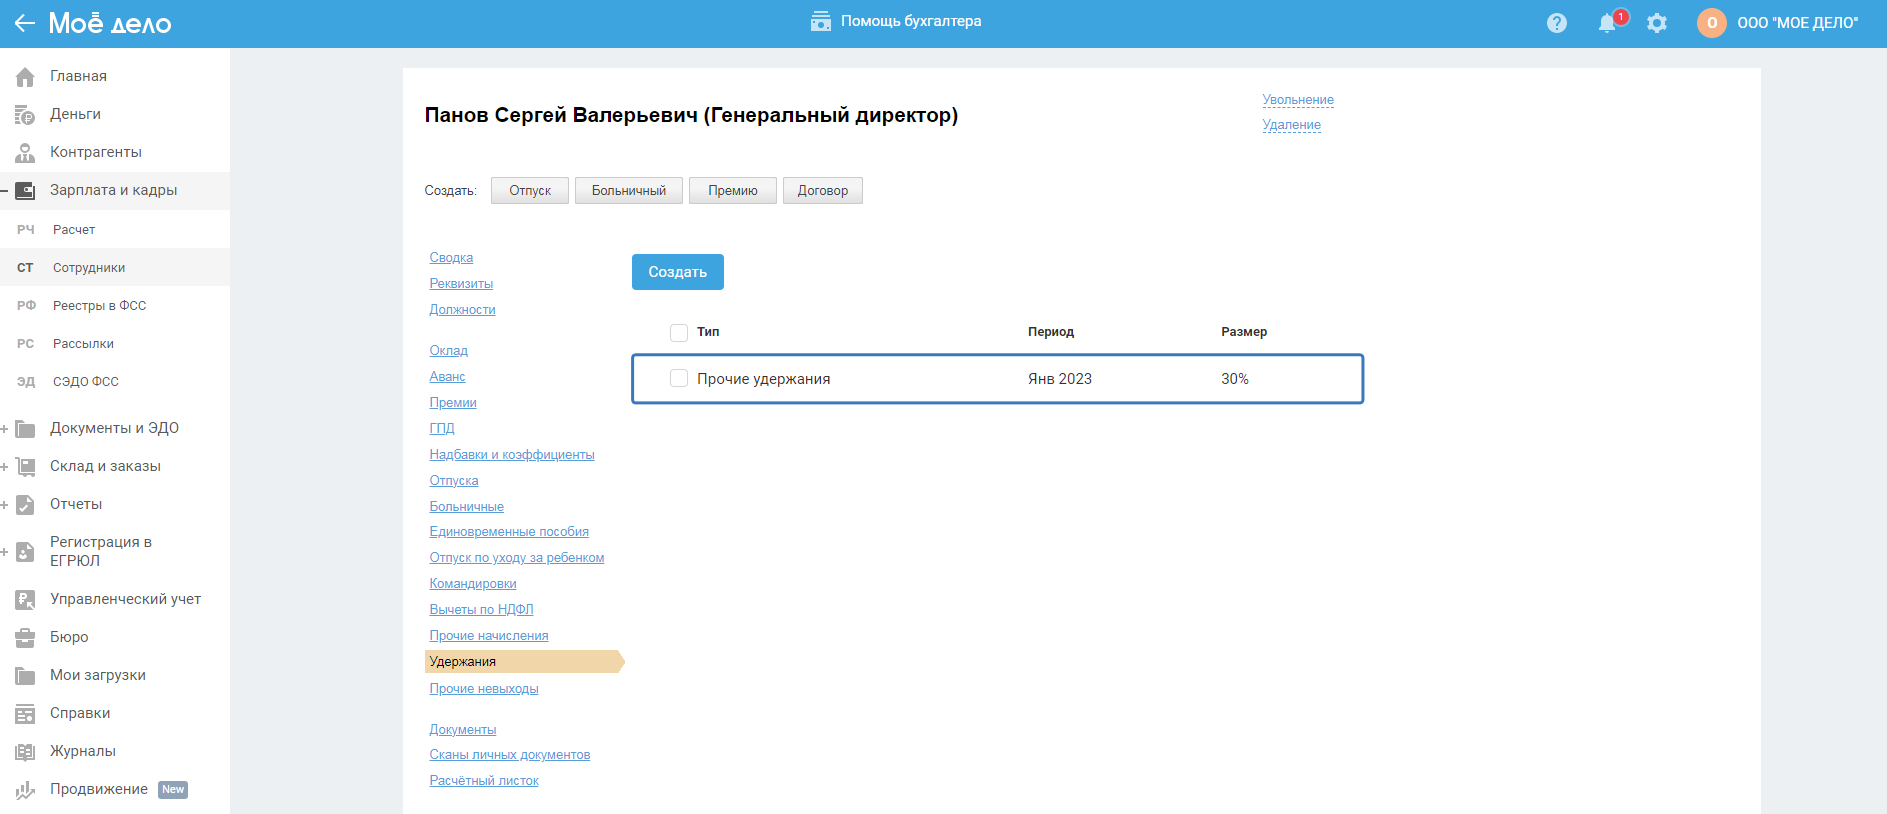
Task: Expand the Документы и ЭДО section
Action: [x=5, y=429]
